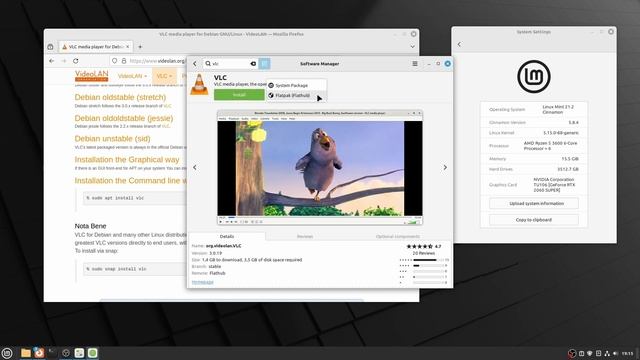
Task: Click Firefox forward navigation arrow
Action: [x=64, y=61]
